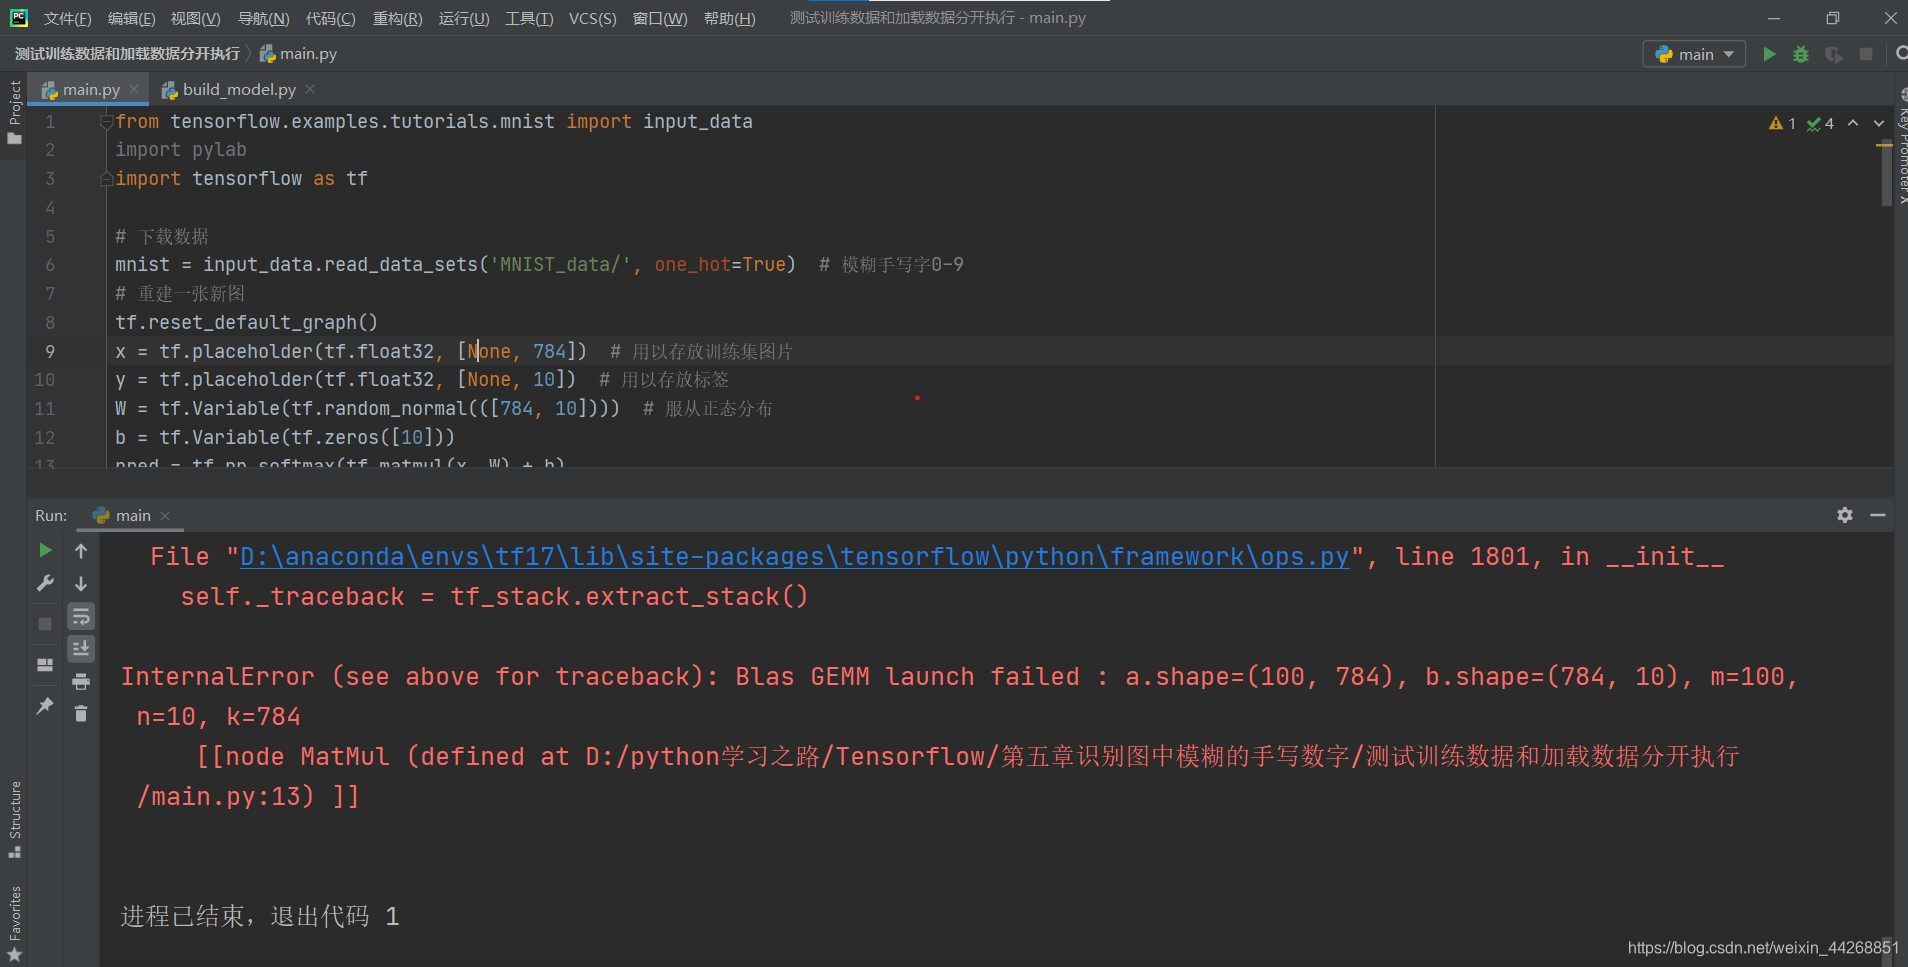Rerun the main program

44,550
